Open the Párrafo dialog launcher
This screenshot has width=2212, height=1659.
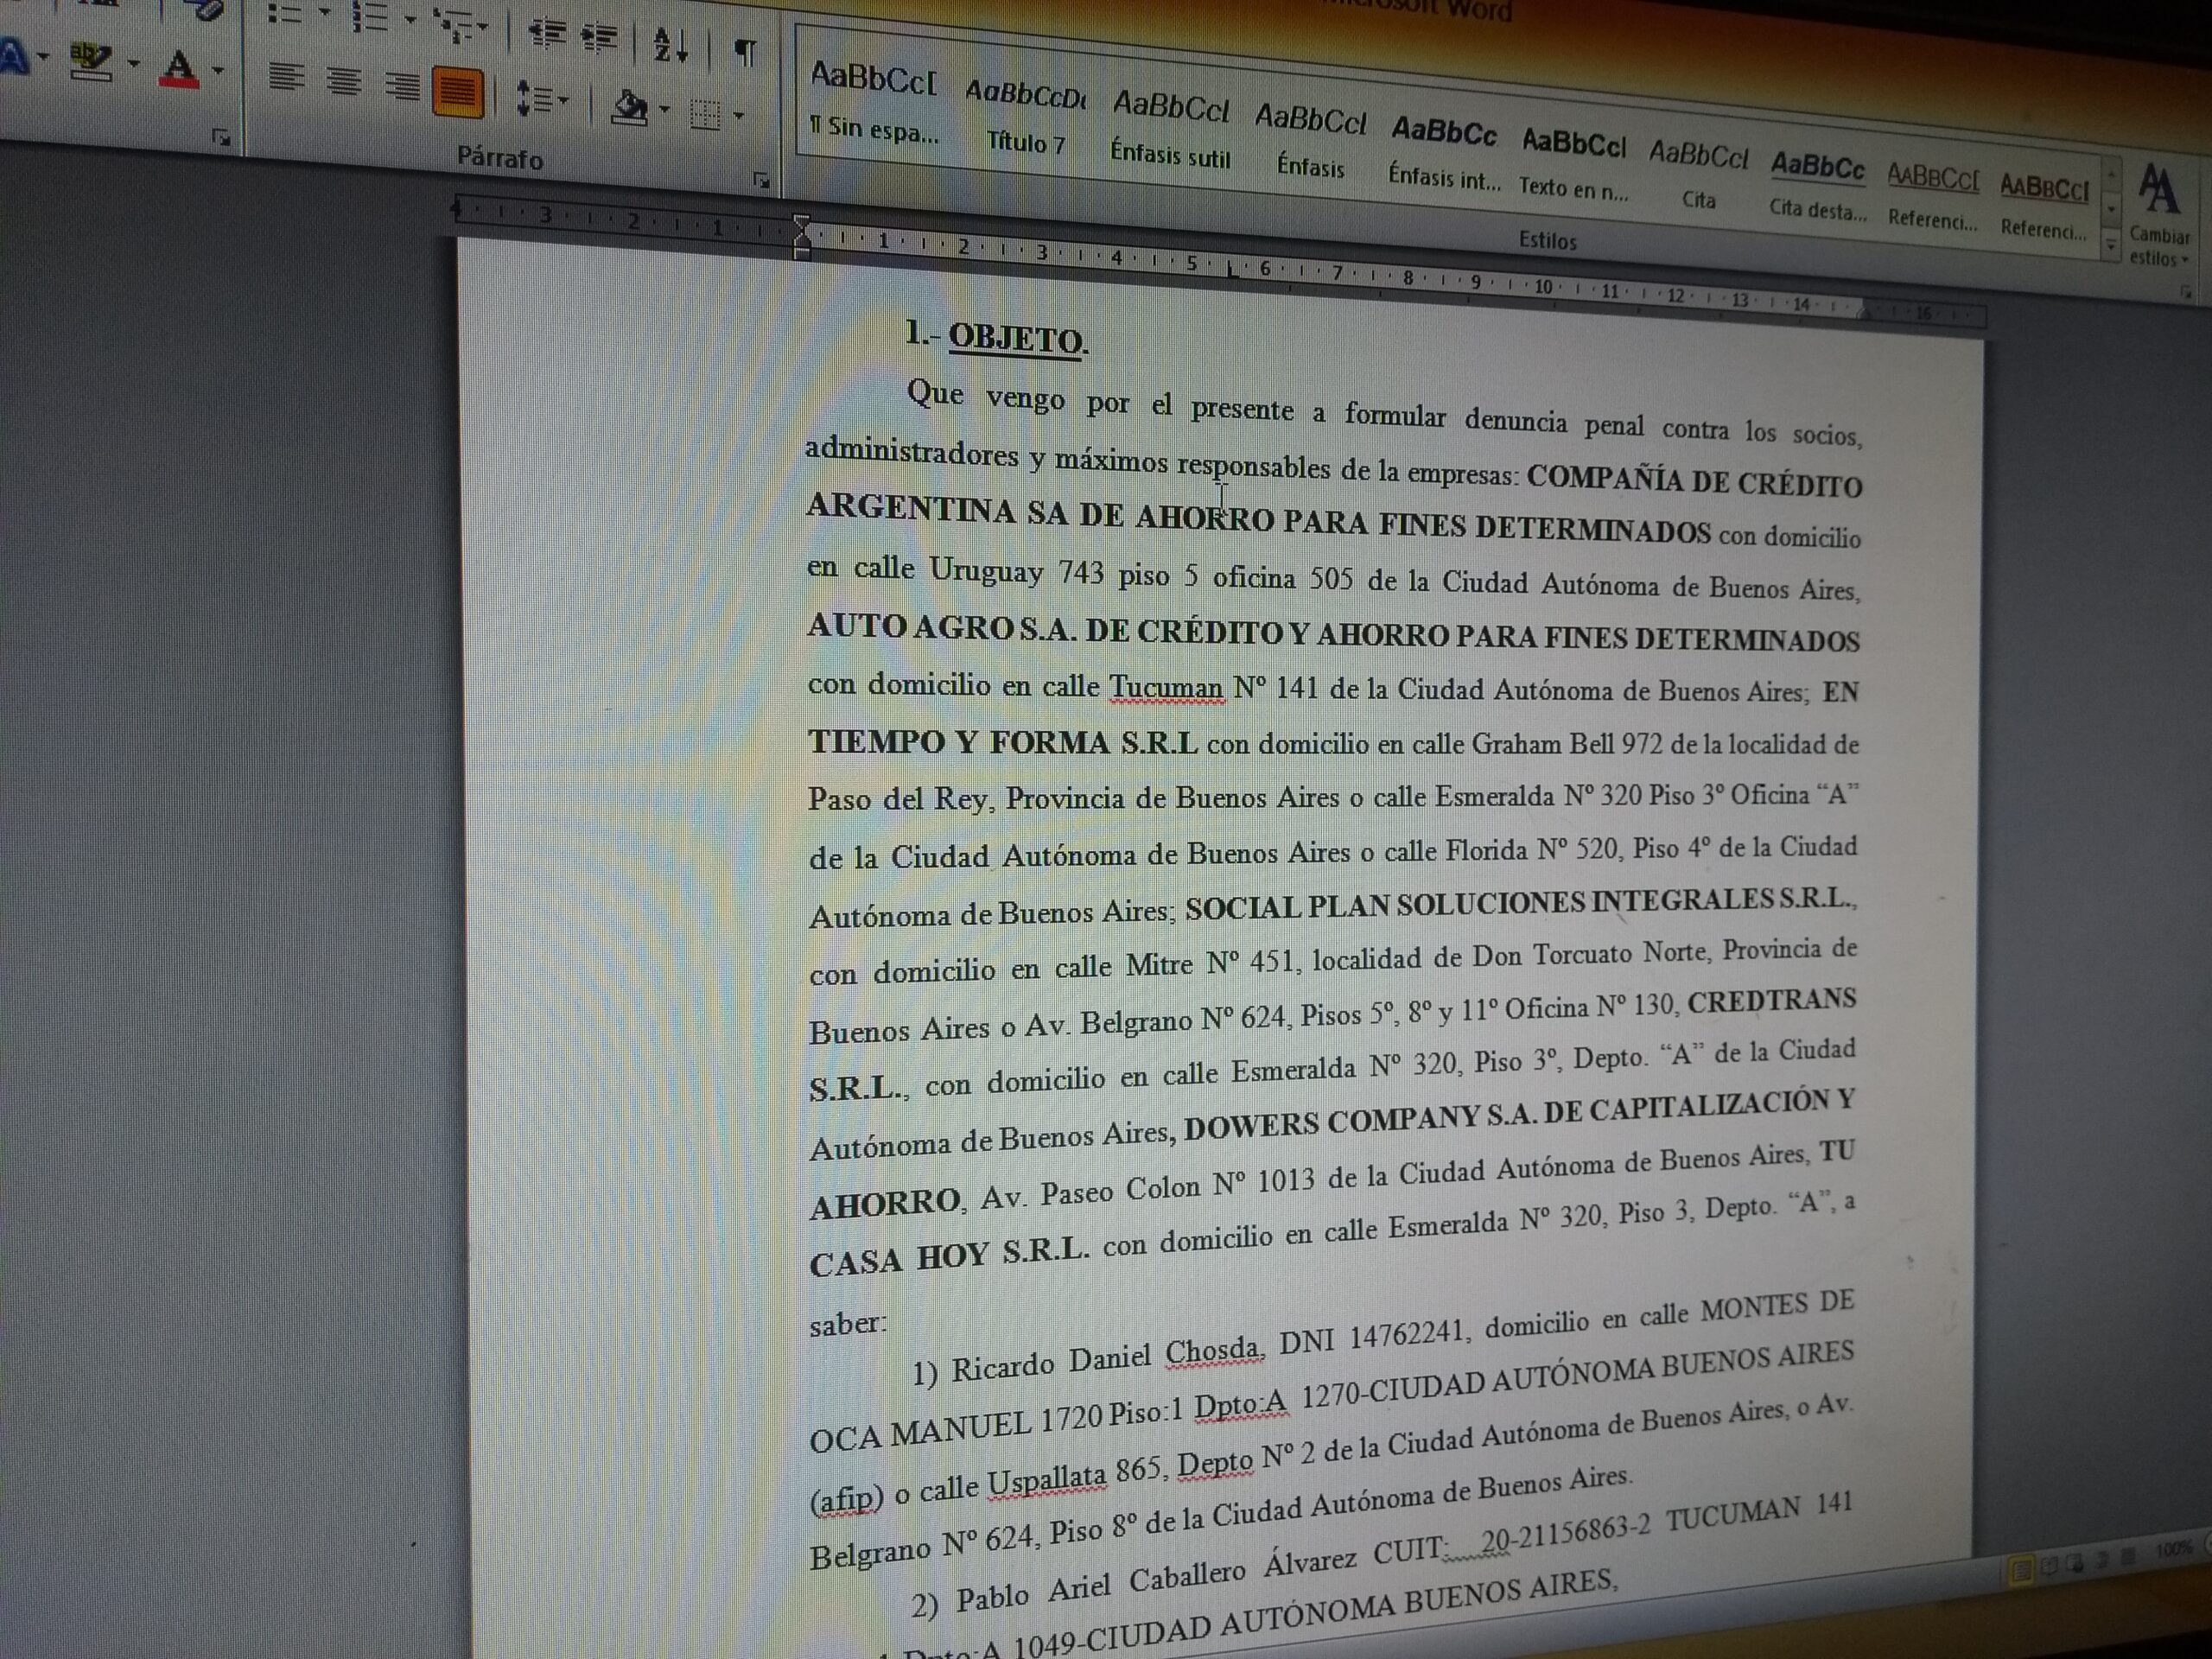[x=762, y=181]
